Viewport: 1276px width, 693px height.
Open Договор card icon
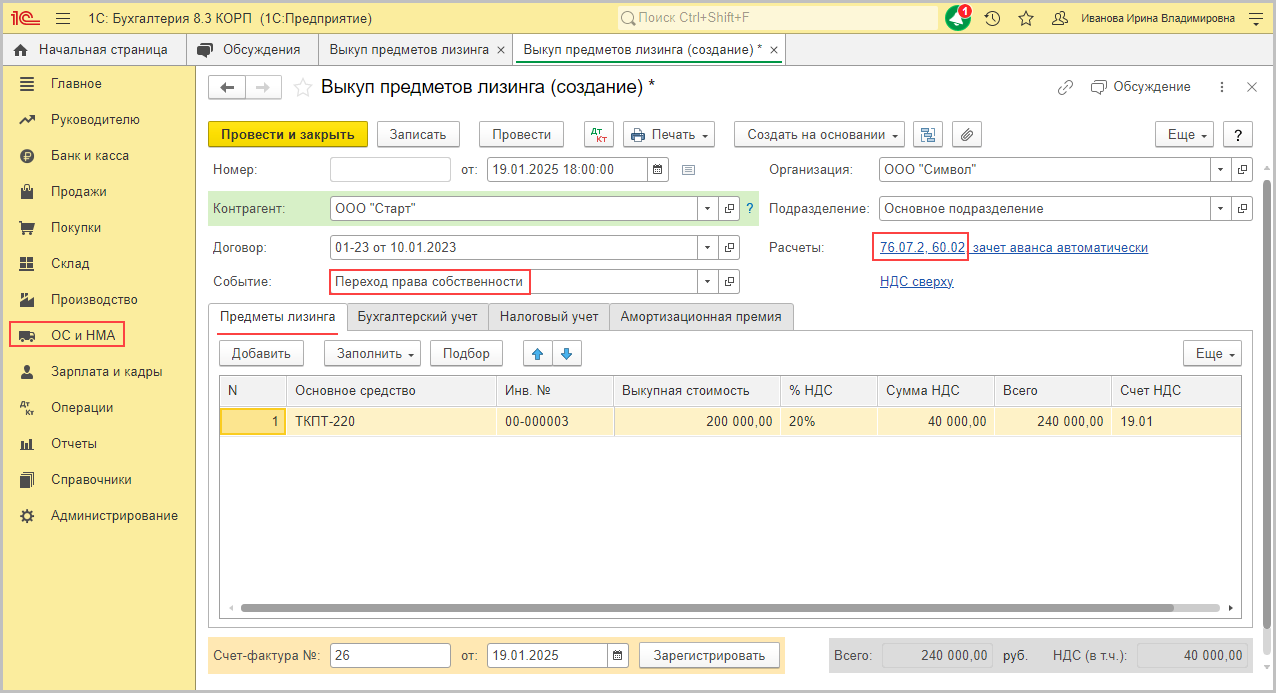pos(730,246)
